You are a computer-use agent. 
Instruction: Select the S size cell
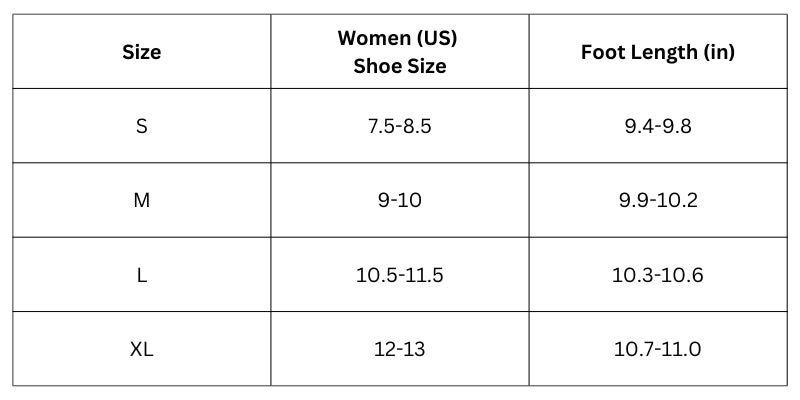[141, 126]
